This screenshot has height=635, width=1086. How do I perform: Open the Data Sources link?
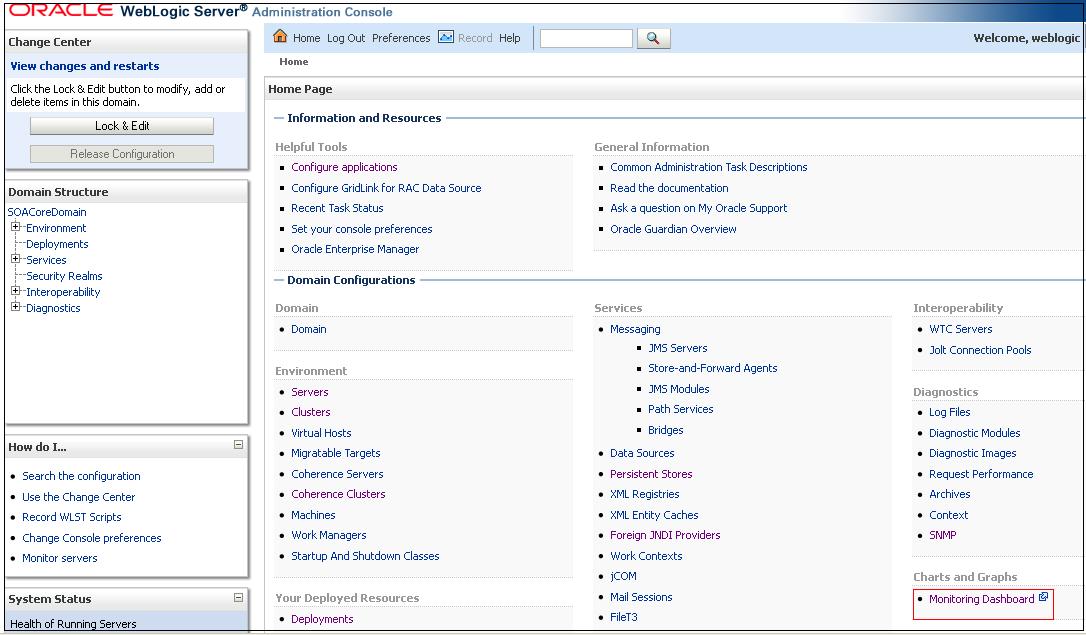[x=642, y=453]
